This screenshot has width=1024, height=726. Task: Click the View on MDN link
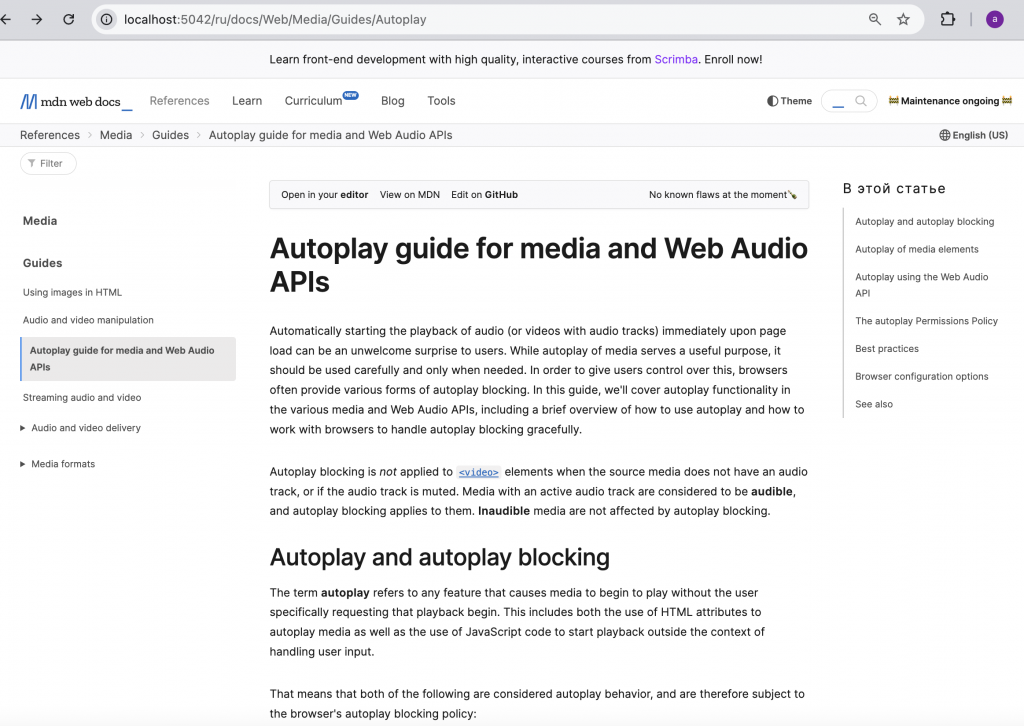pyautogui.click(x=409, y=195)
